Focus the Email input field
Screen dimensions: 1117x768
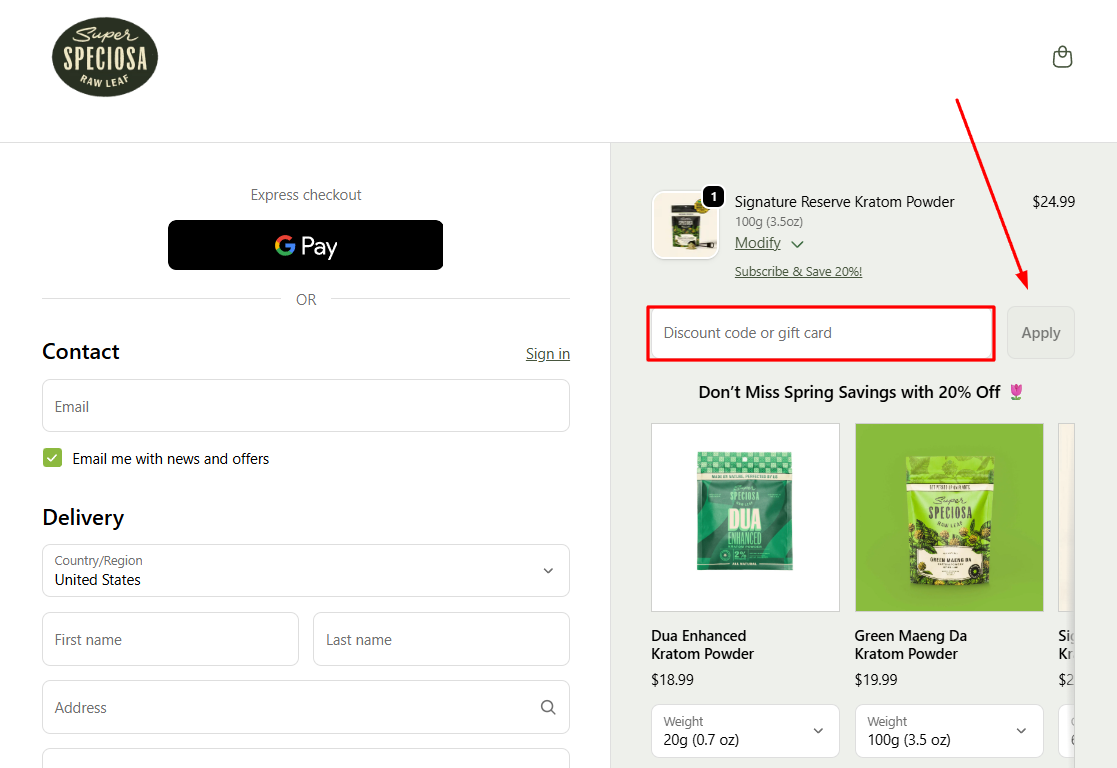pos(306,406)
